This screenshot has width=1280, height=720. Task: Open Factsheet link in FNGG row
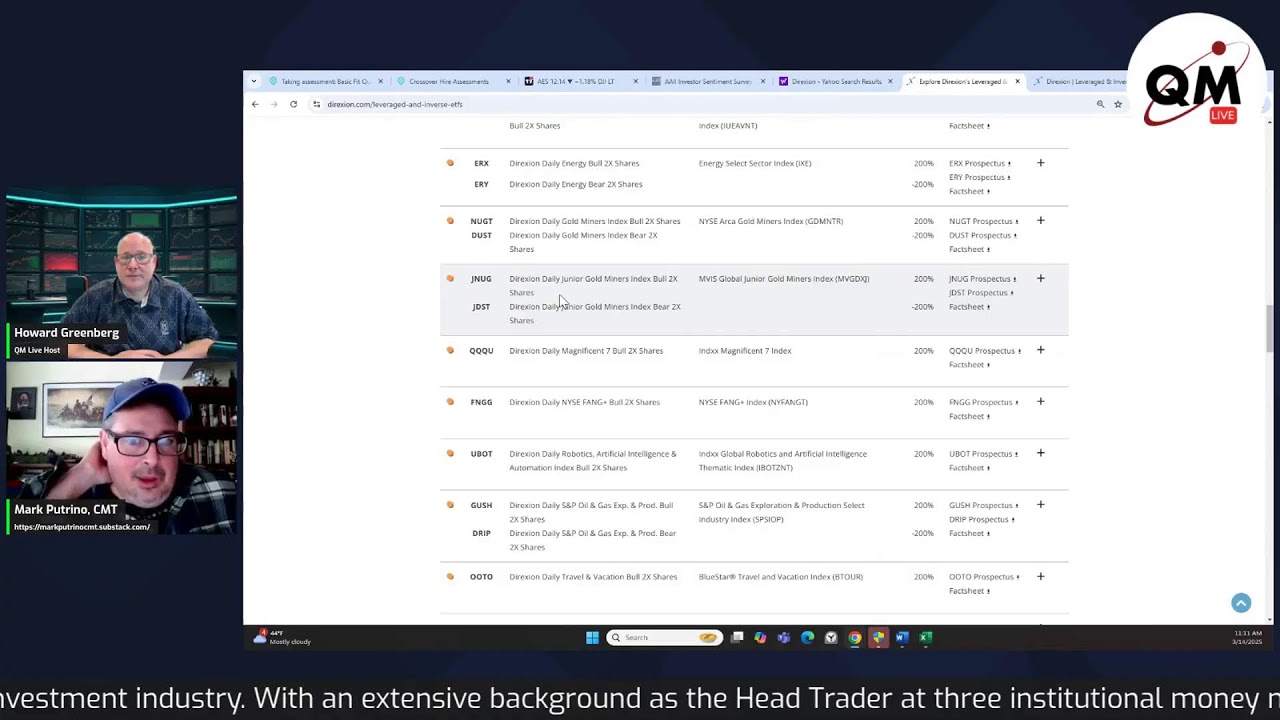click(x=969, y=416)
